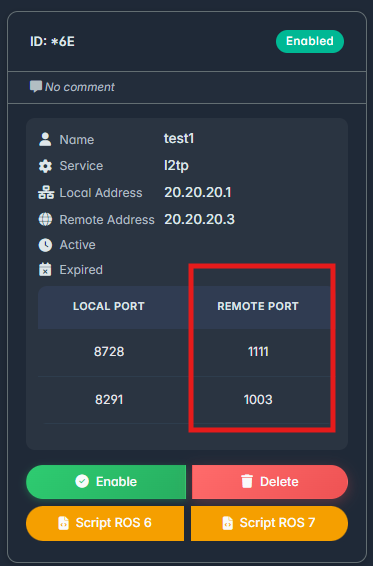This screenshot has height=566, width=373.
Task: Click the red Delete button
Action: tap(270, 482)
